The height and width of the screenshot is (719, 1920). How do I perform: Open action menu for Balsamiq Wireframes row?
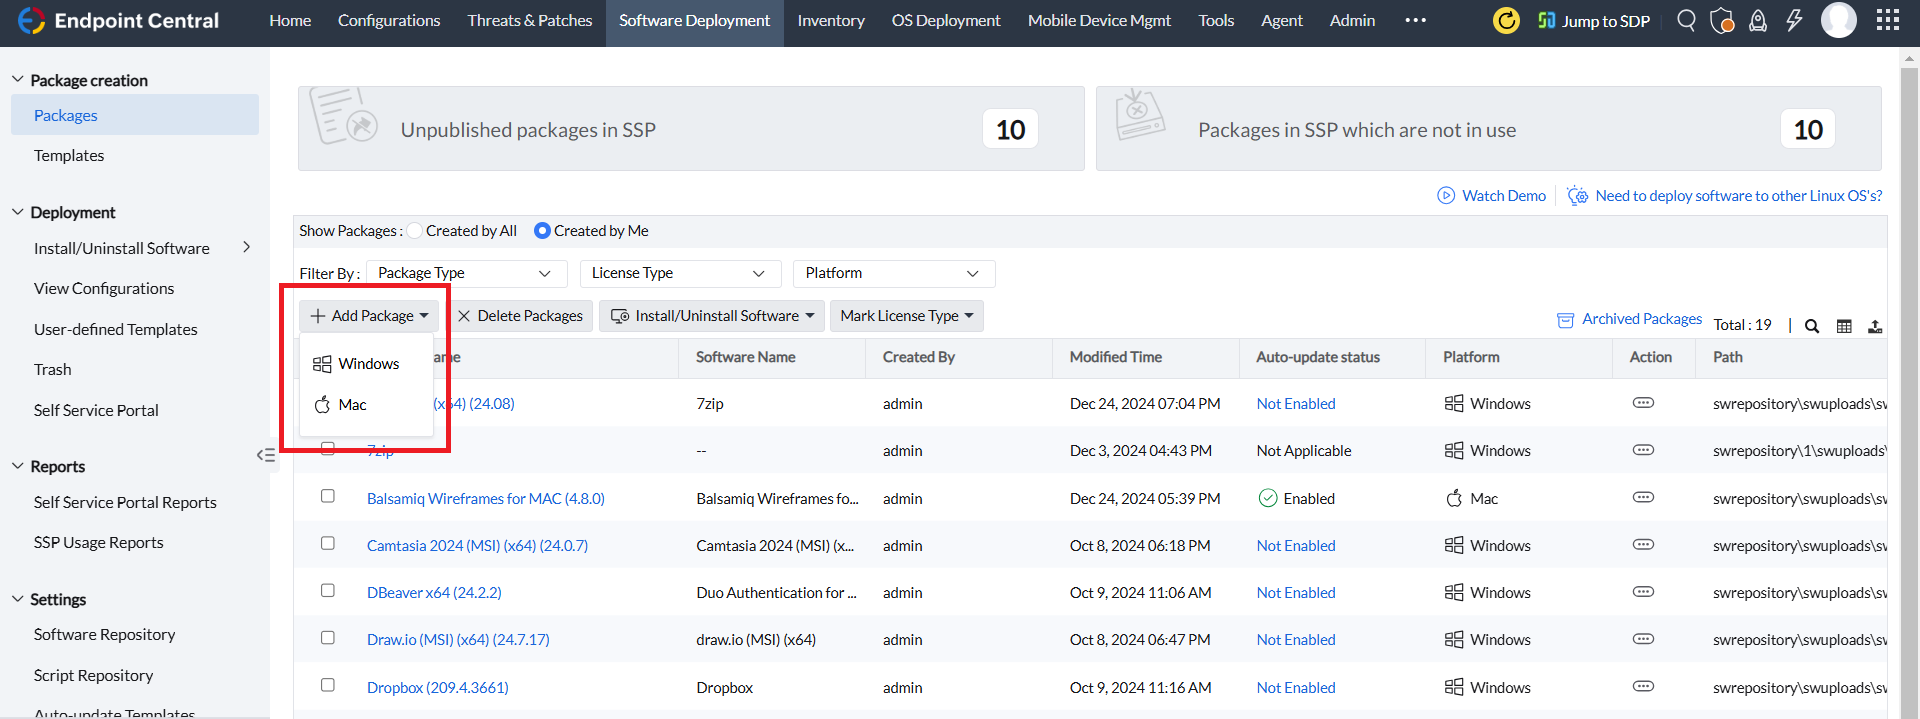click(1643, 498)
